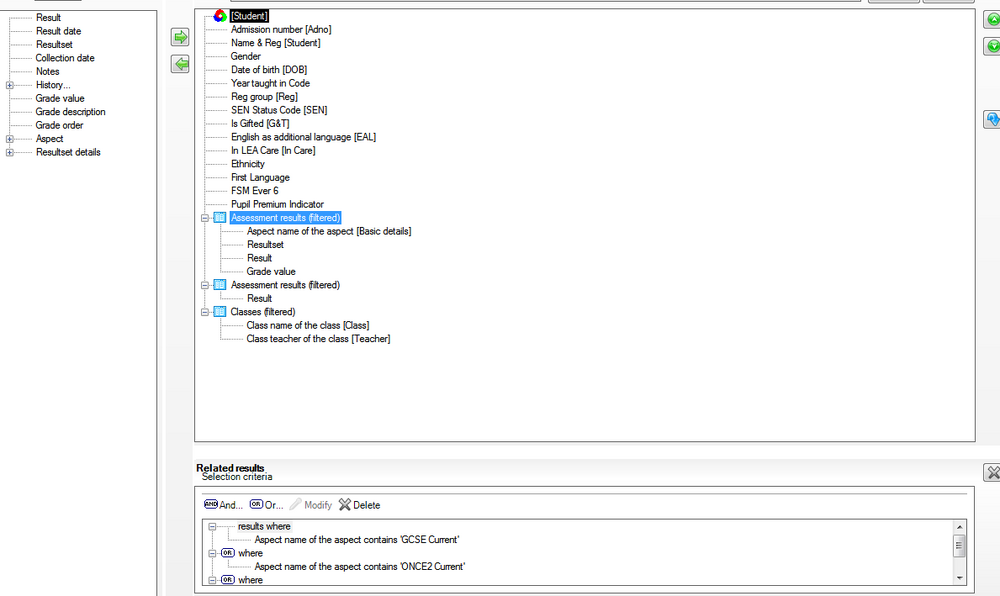Click the green move-down arrow icon
This screenshot has width=1000, height=596.
pos(992,46)
